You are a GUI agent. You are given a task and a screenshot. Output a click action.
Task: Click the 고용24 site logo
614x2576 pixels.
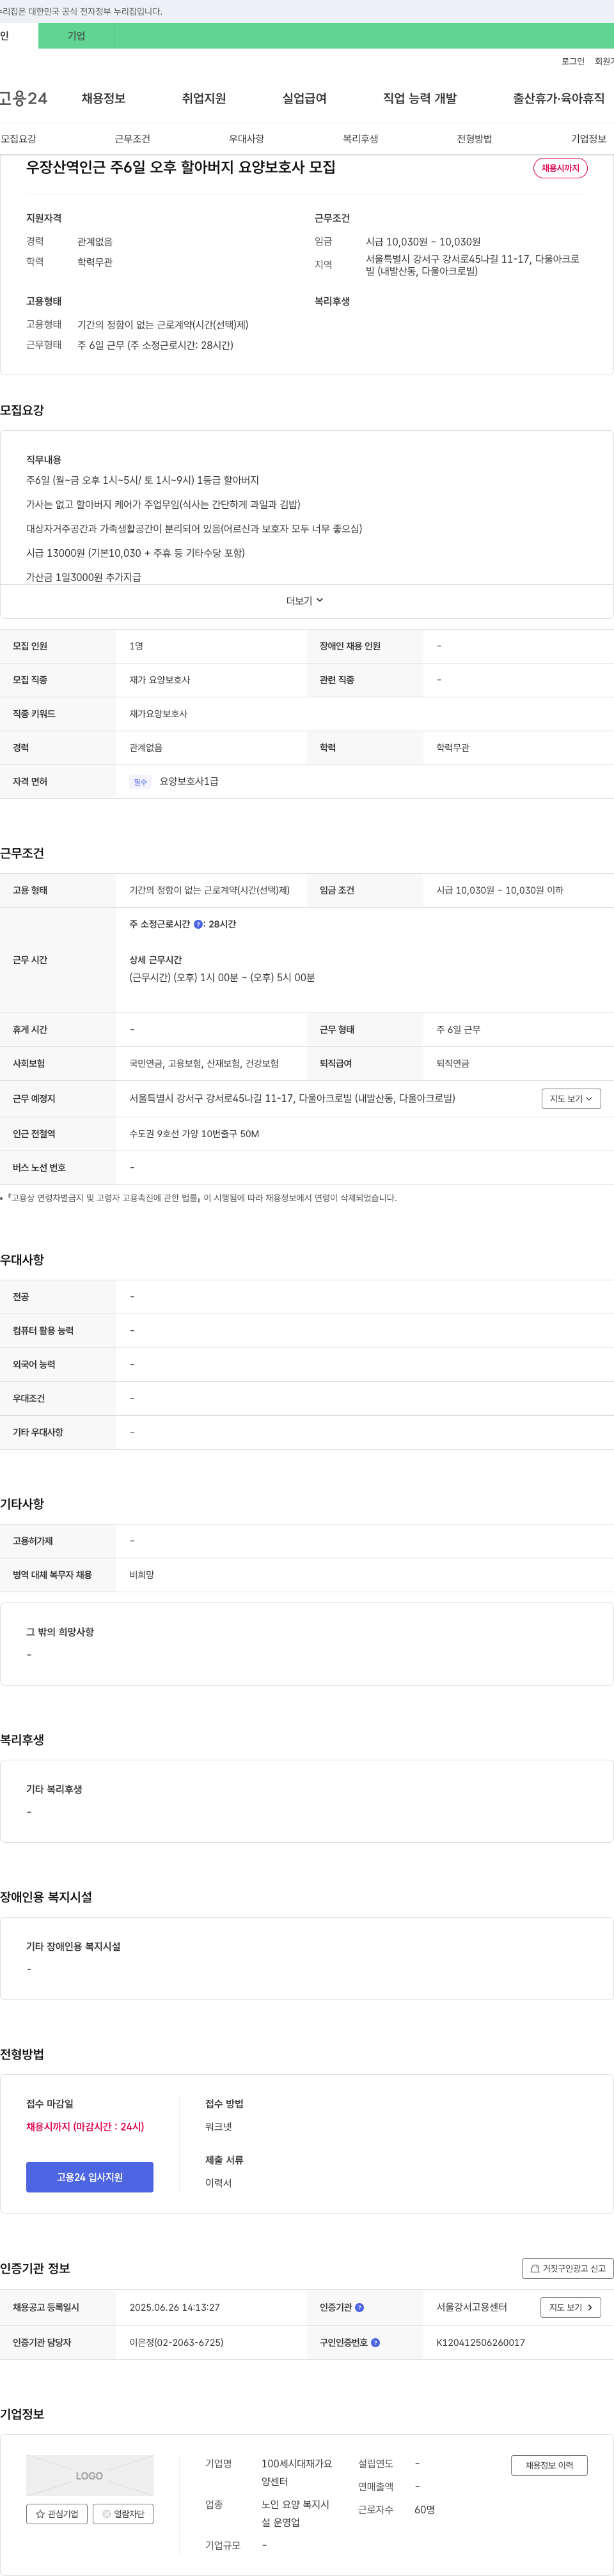tap(23, 98)
